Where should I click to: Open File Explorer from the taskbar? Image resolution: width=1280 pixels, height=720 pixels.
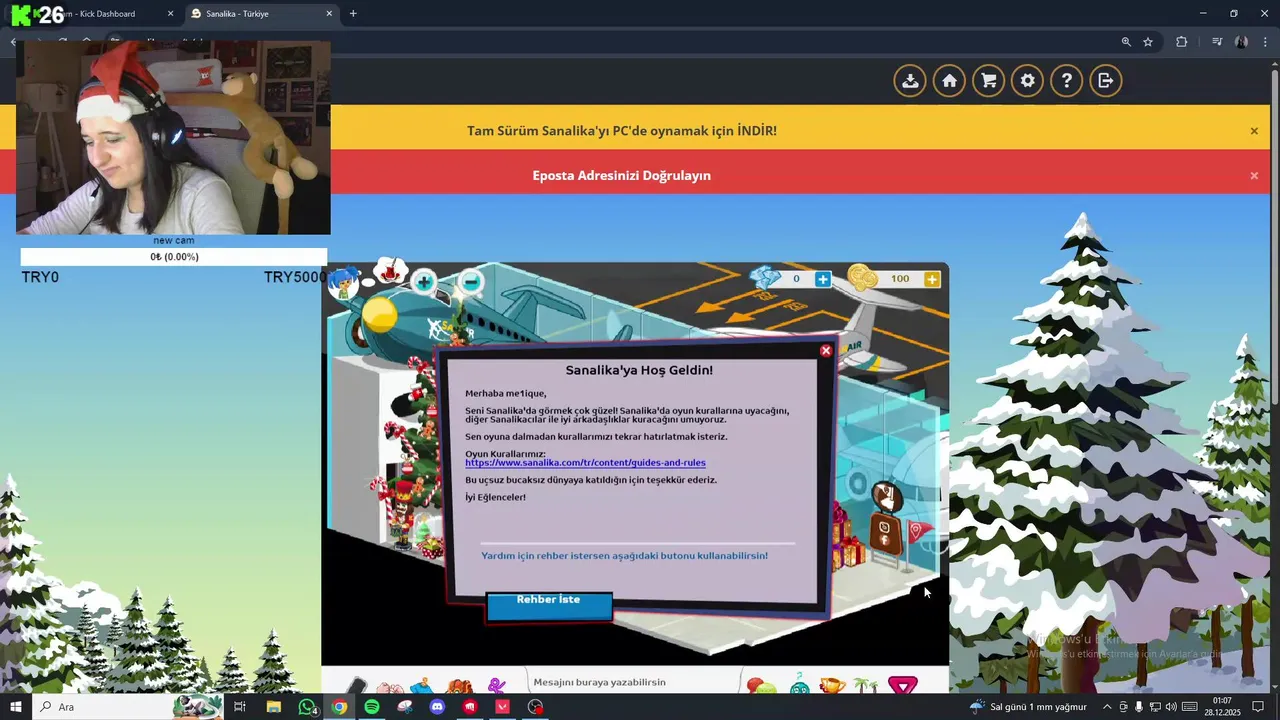pyautogui.click(x=273, y=707)
